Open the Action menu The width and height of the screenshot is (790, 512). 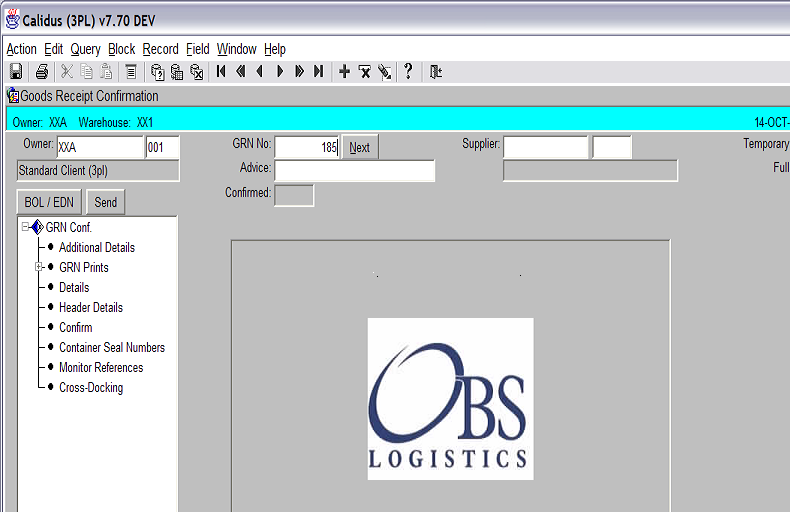pos(22,49)
